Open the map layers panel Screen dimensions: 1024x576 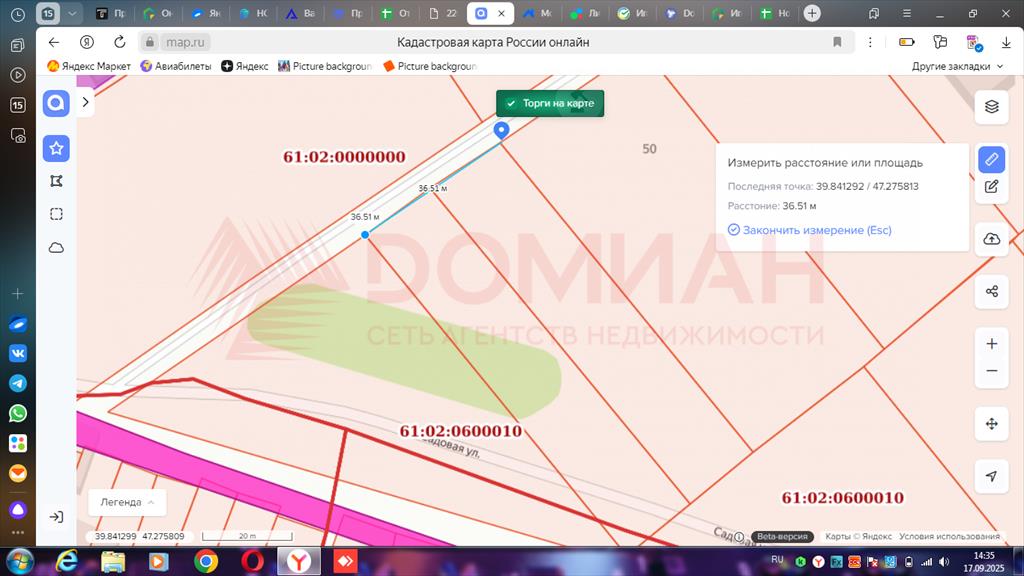991,107
